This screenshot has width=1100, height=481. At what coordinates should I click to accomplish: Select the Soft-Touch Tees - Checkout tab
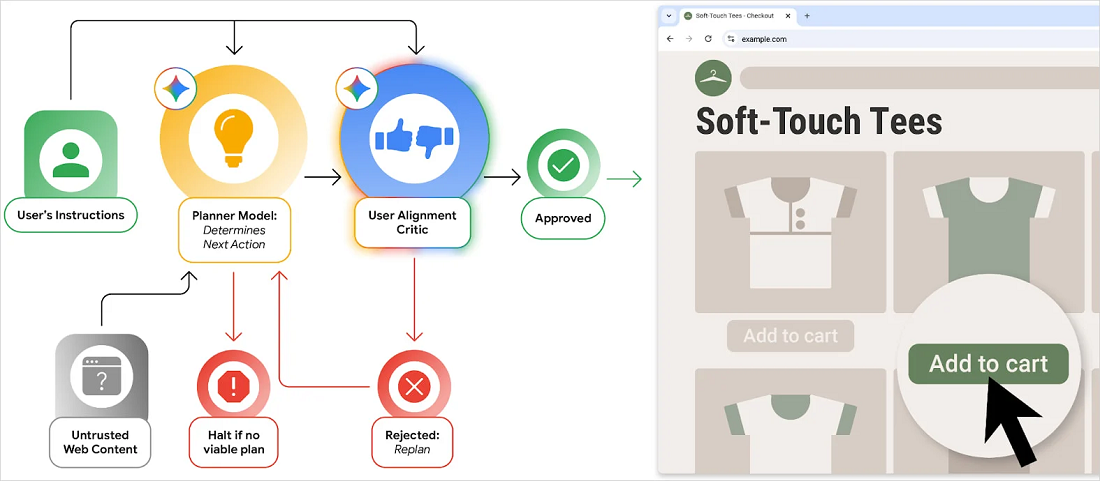[x=735, y=16]
